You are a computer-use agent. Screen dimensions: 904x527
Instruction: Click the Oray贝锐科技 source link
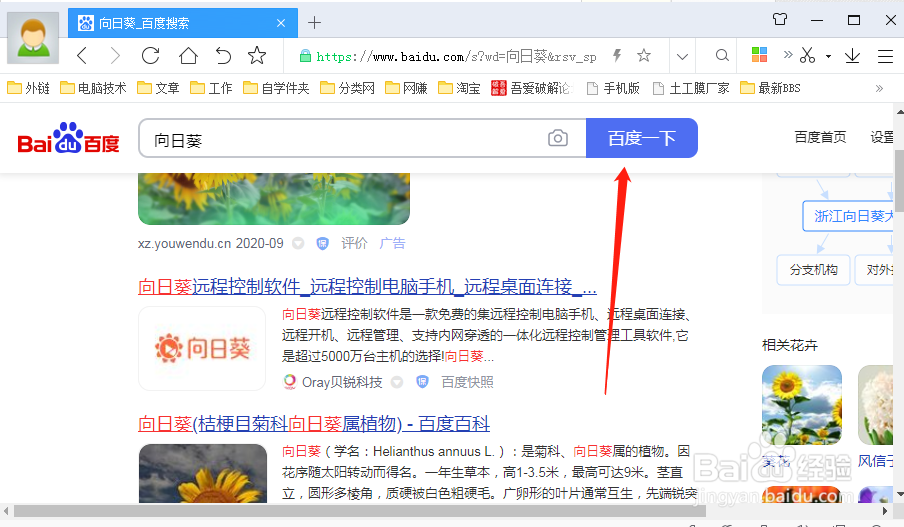pos(342,382)
